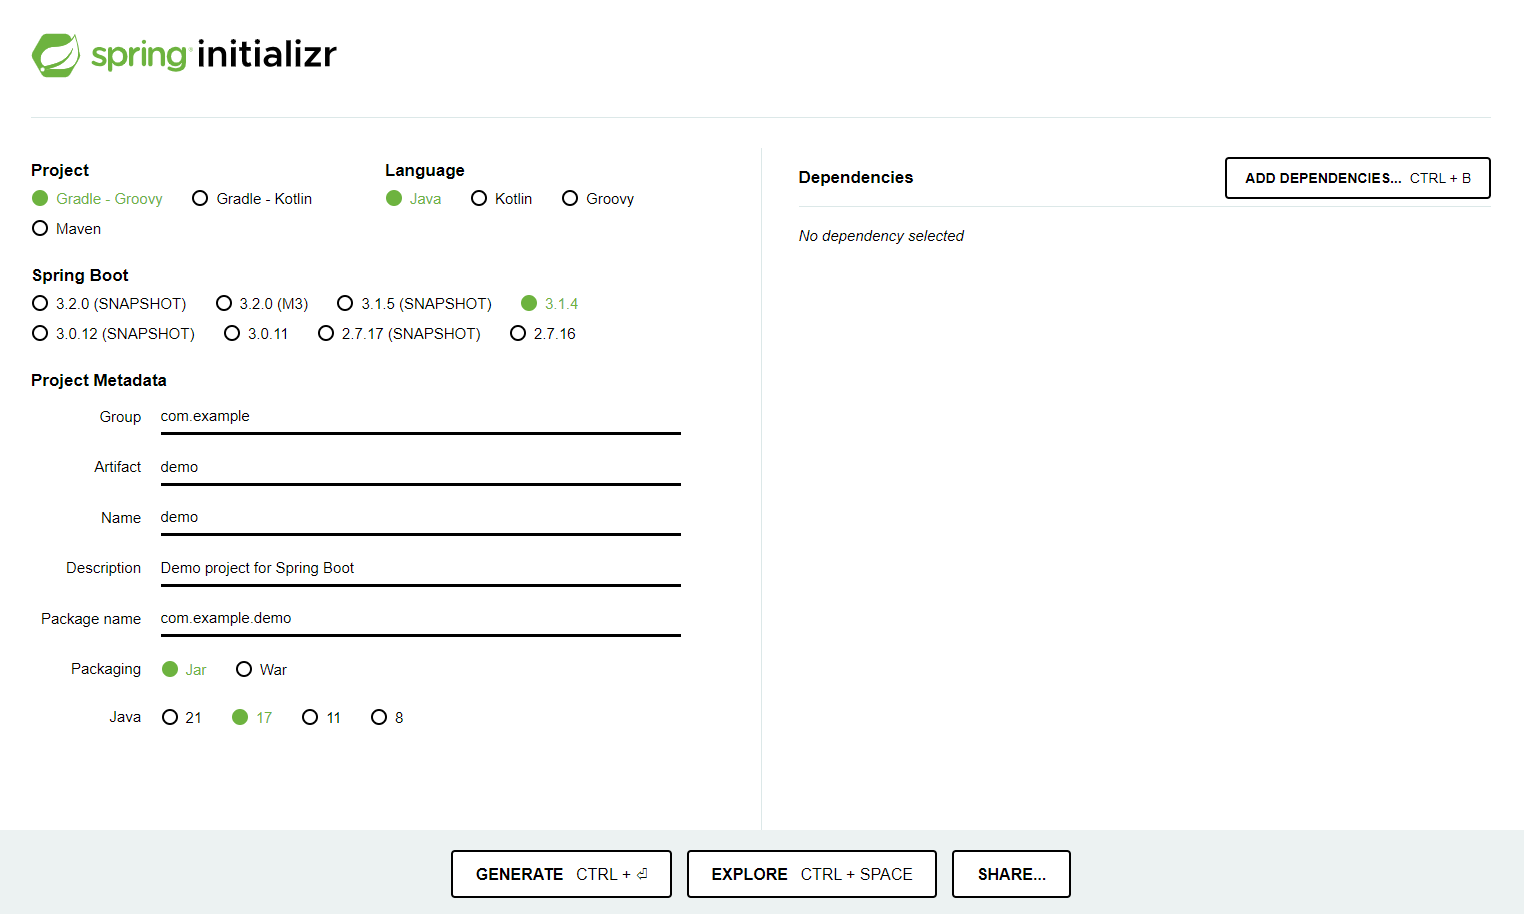Select Gradle - Groovy project type
The image size is (1524, 914).
[97, 199]
